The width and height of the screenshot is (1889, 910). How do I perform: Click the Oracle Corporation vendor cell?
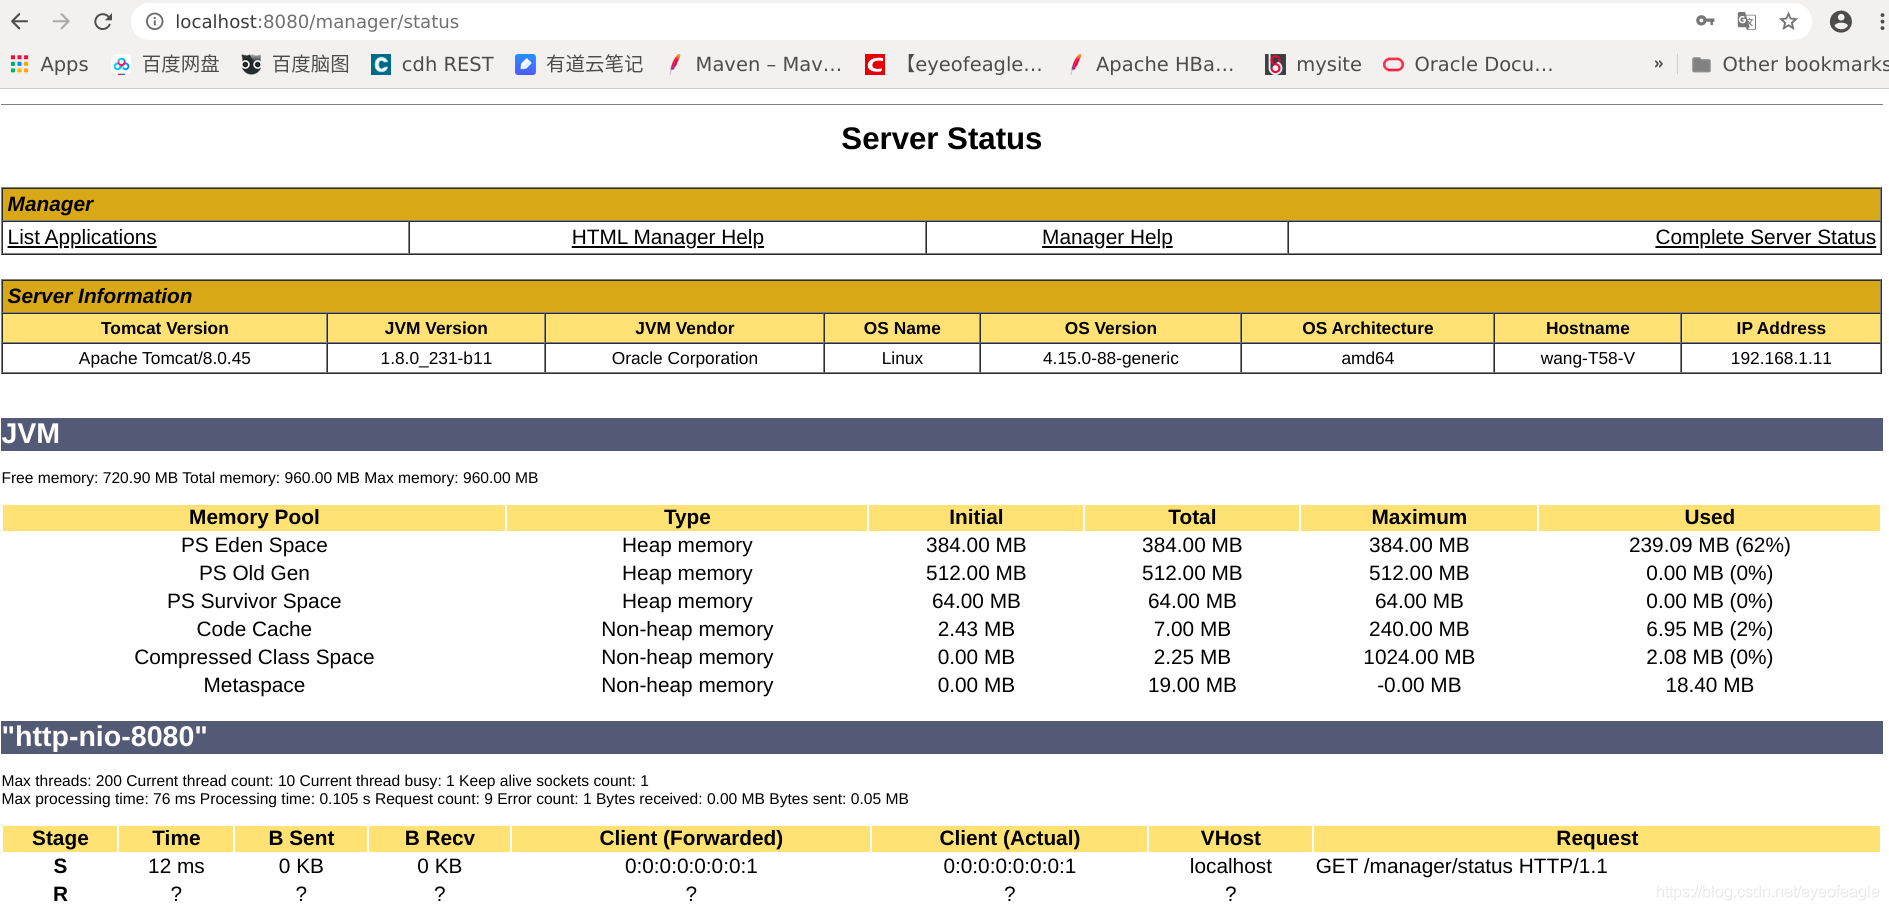pos(684,358)
